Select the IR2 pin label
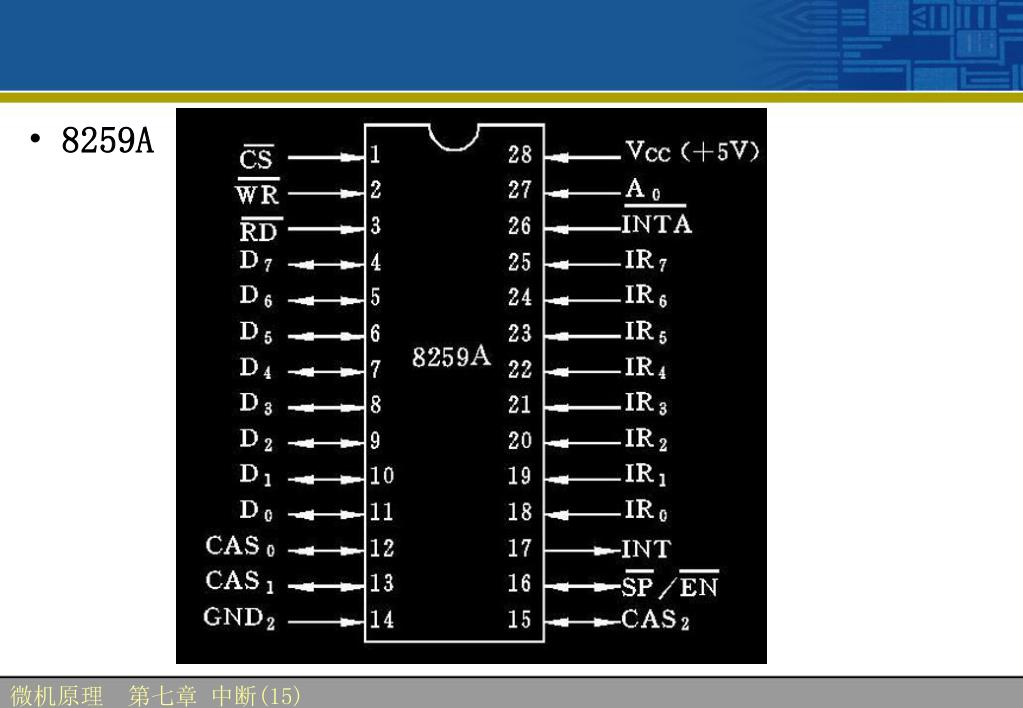Viewport: 1023px width, 708px height. click(646, 440)
